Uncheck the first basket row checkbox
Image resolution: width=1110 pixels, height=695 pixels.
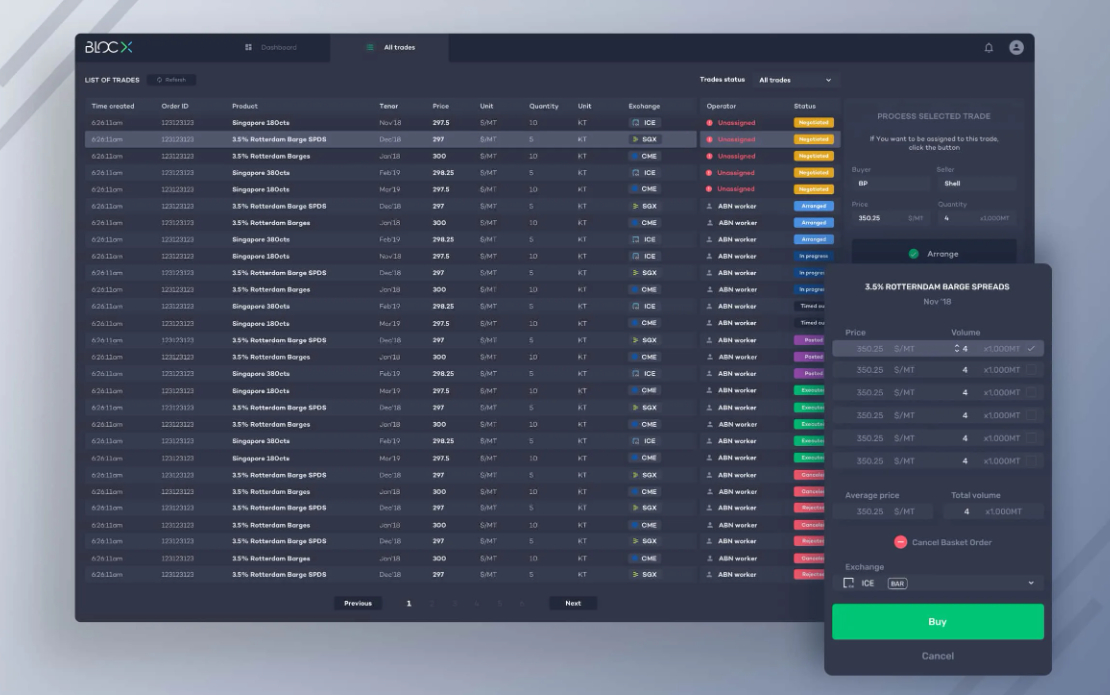1031,348
